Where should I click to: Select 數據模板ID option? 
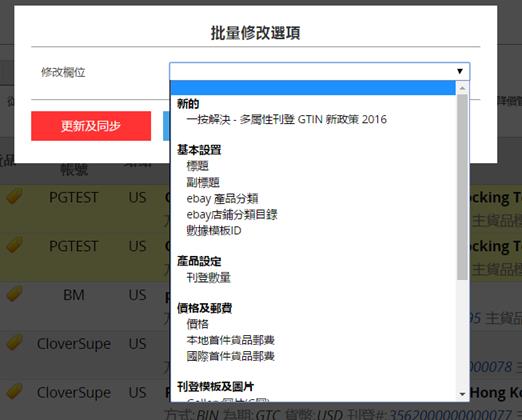[214, 230]
